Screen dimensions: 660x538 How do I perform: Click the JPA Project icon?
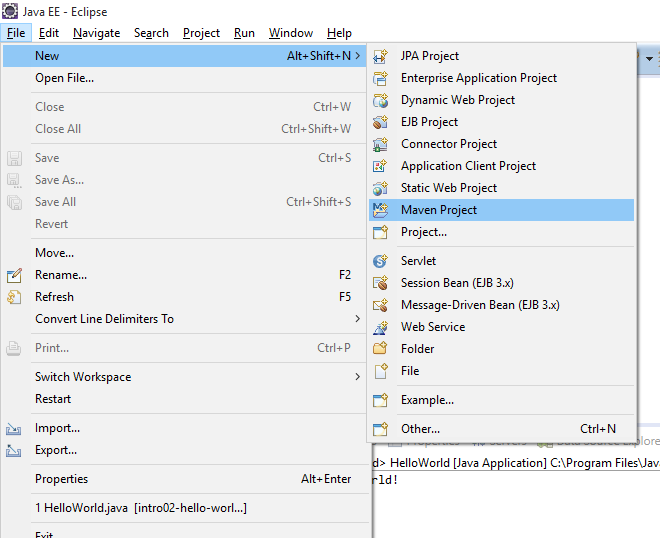(380, 56)
